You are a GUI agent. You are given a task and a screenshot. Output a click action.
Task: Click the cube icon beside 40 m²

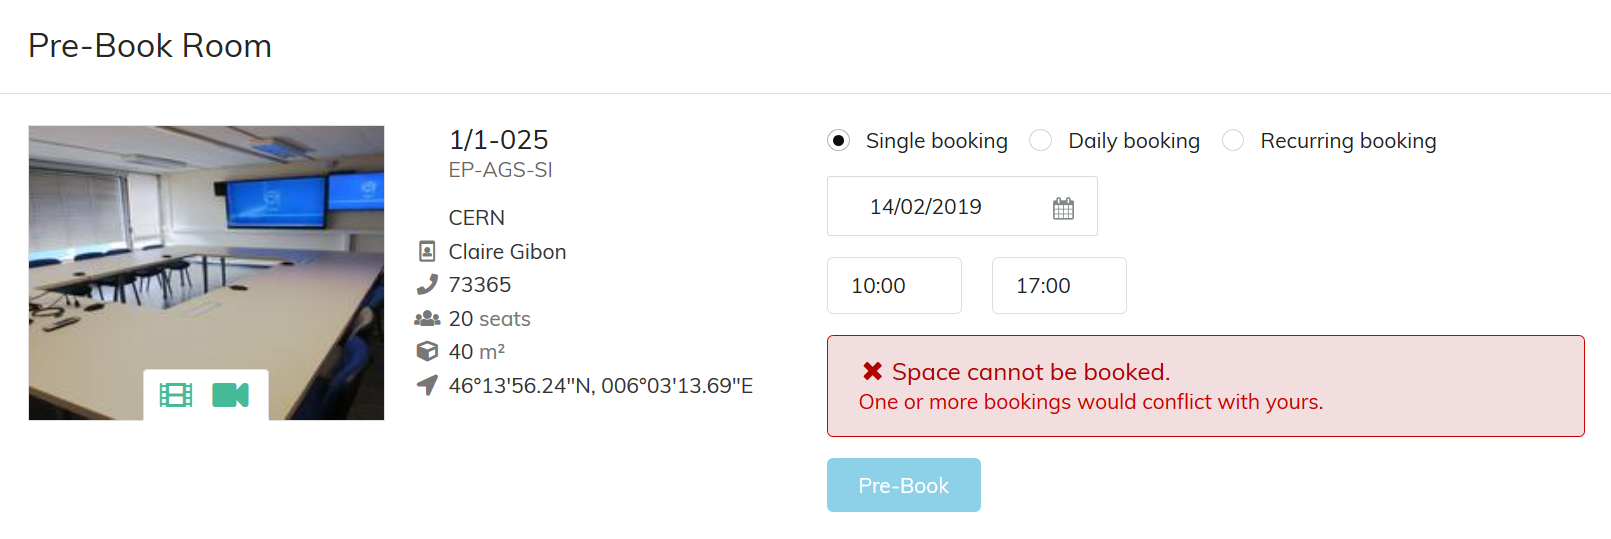[427, 351]
